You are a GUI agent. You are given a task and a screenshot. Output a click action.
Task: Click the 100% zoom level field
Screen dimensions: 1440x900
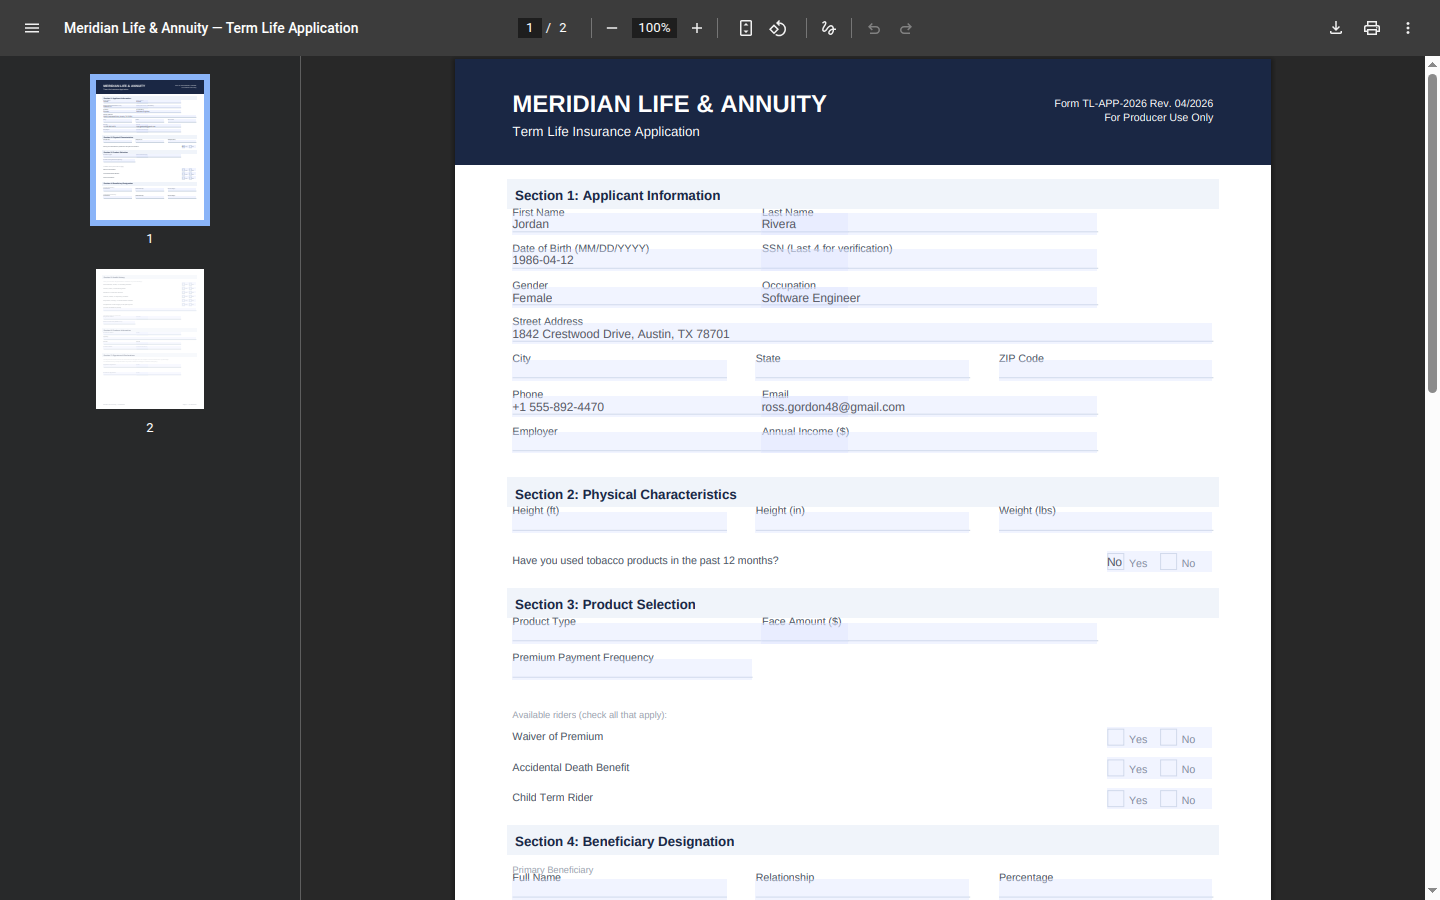point(654,28)
